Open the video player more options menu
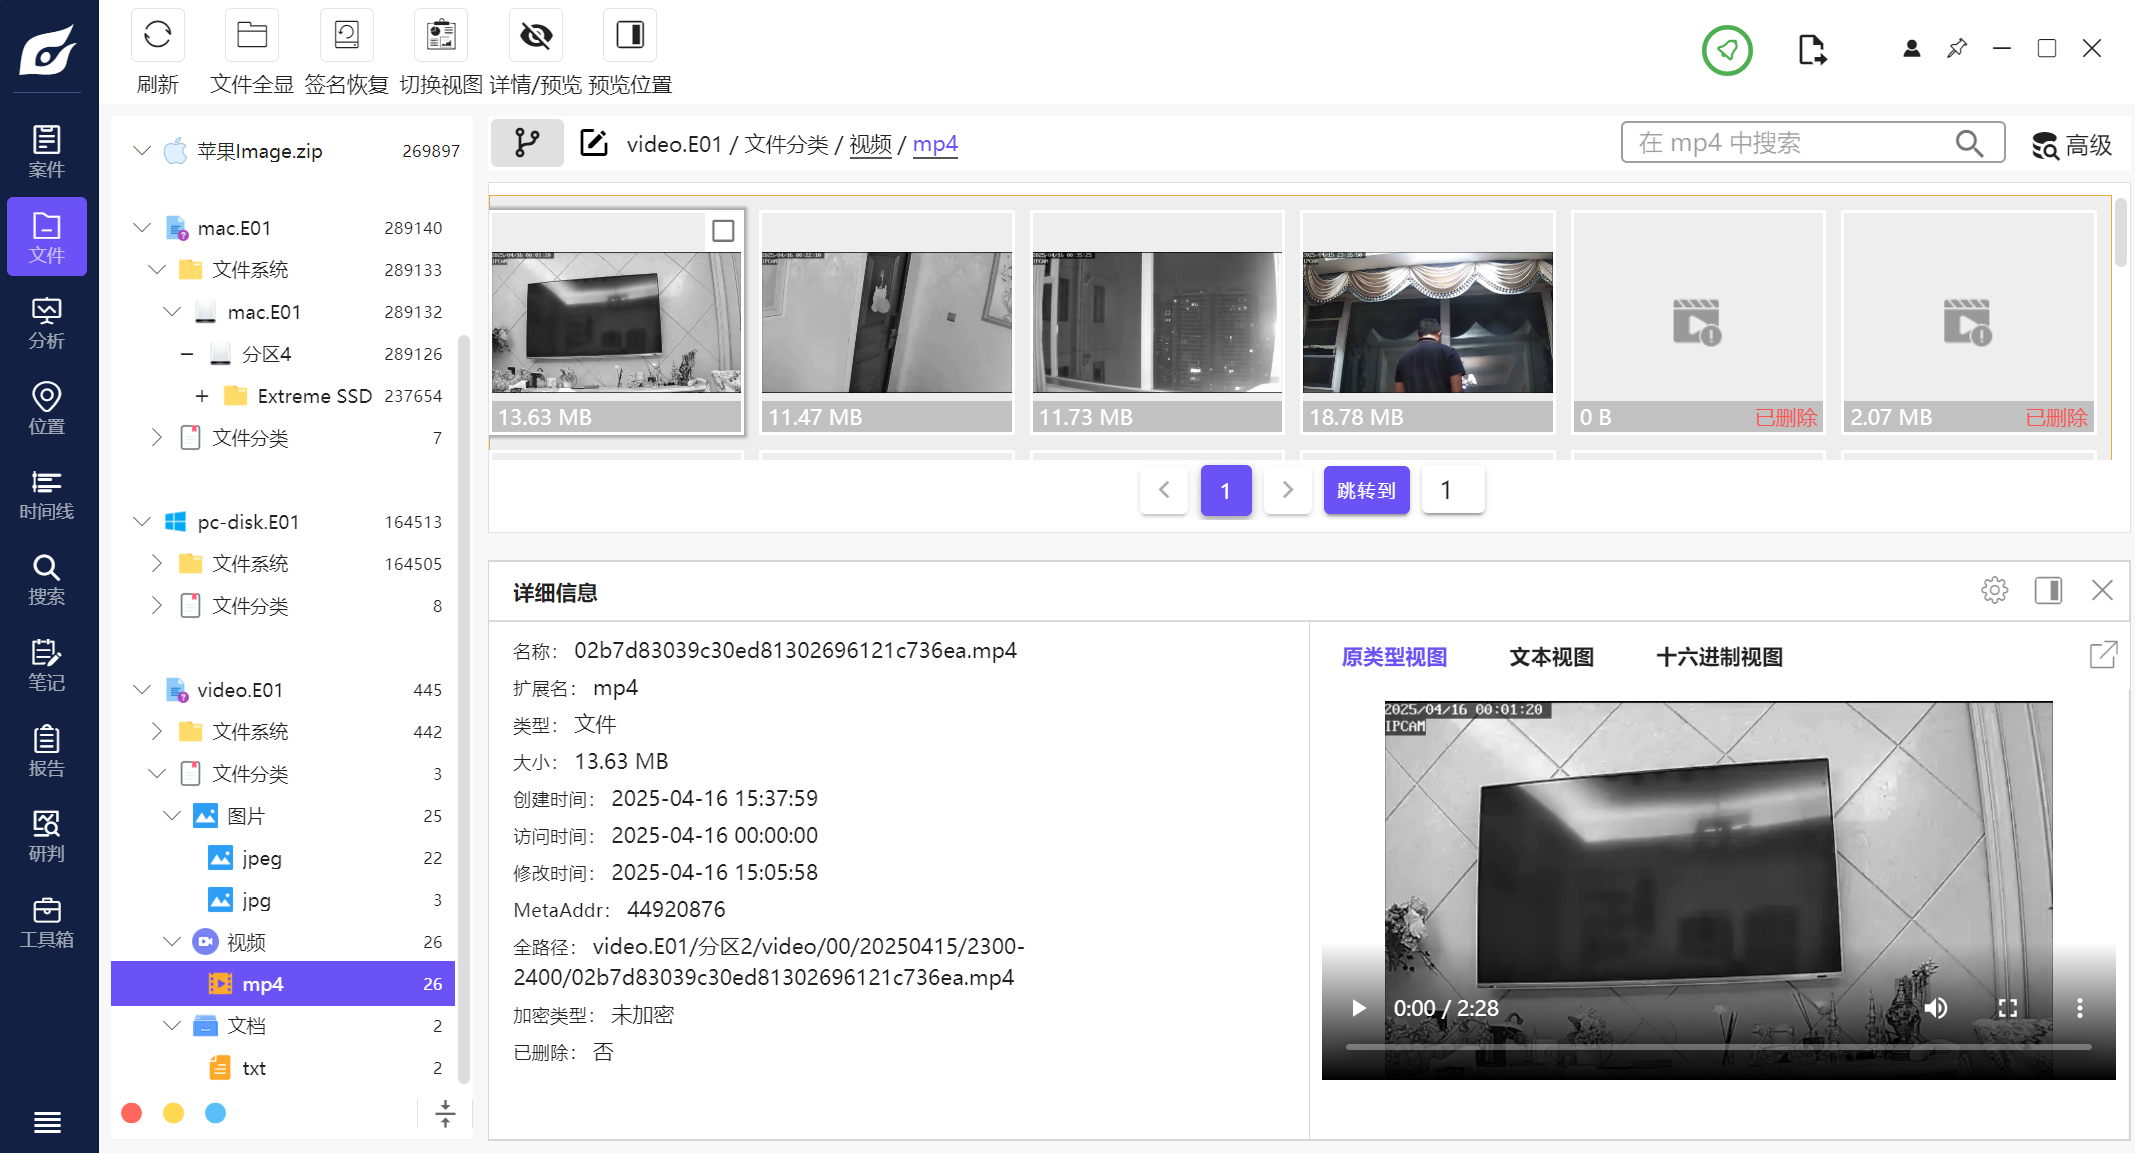This screenshot has width=2135, height=1153. click(x=2080, y=1008)
